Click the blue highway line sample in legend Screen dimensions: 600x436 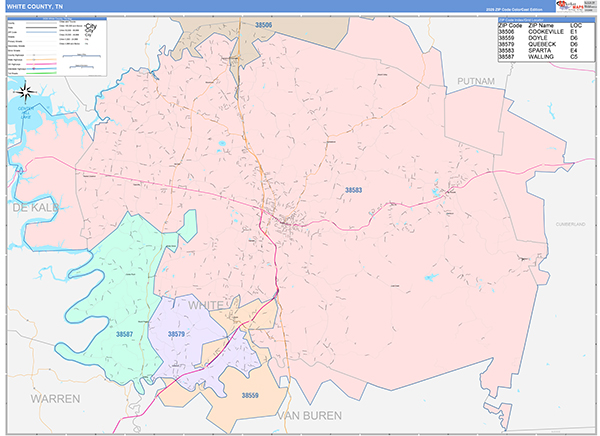41,69
